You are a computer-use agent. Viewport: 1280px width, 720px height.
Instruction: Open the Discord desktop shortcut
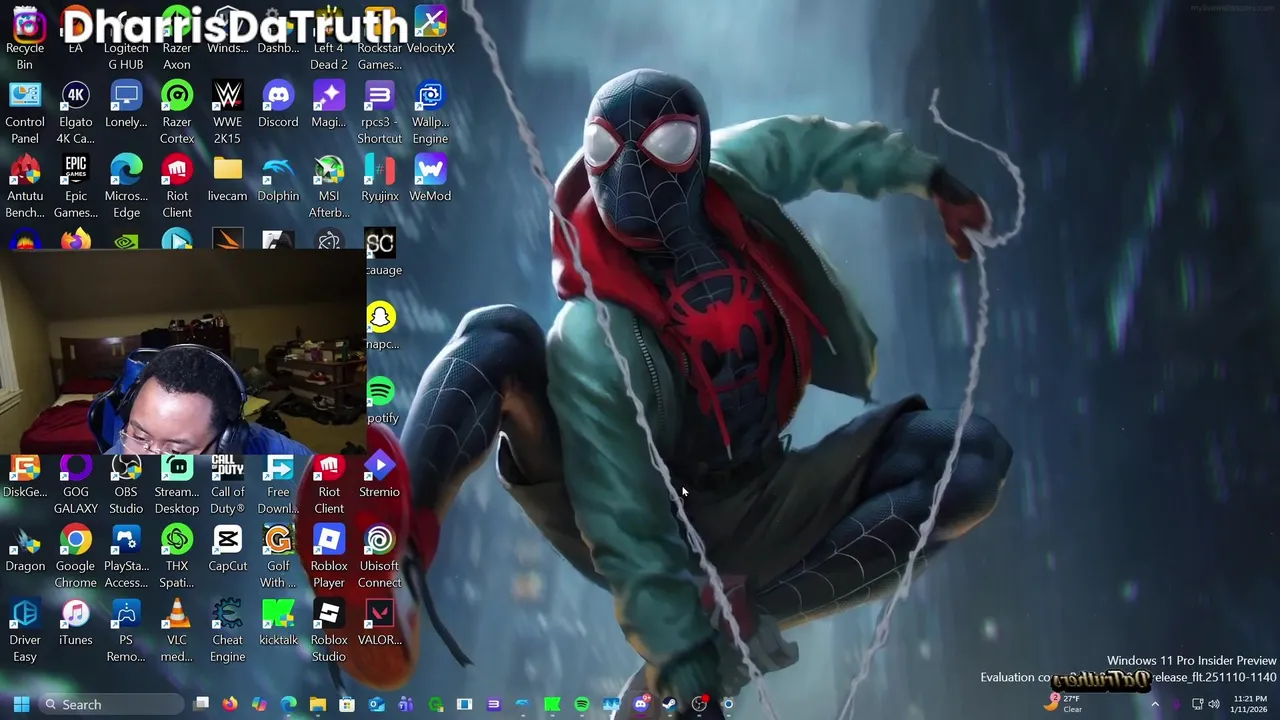(x=278, y=105)
